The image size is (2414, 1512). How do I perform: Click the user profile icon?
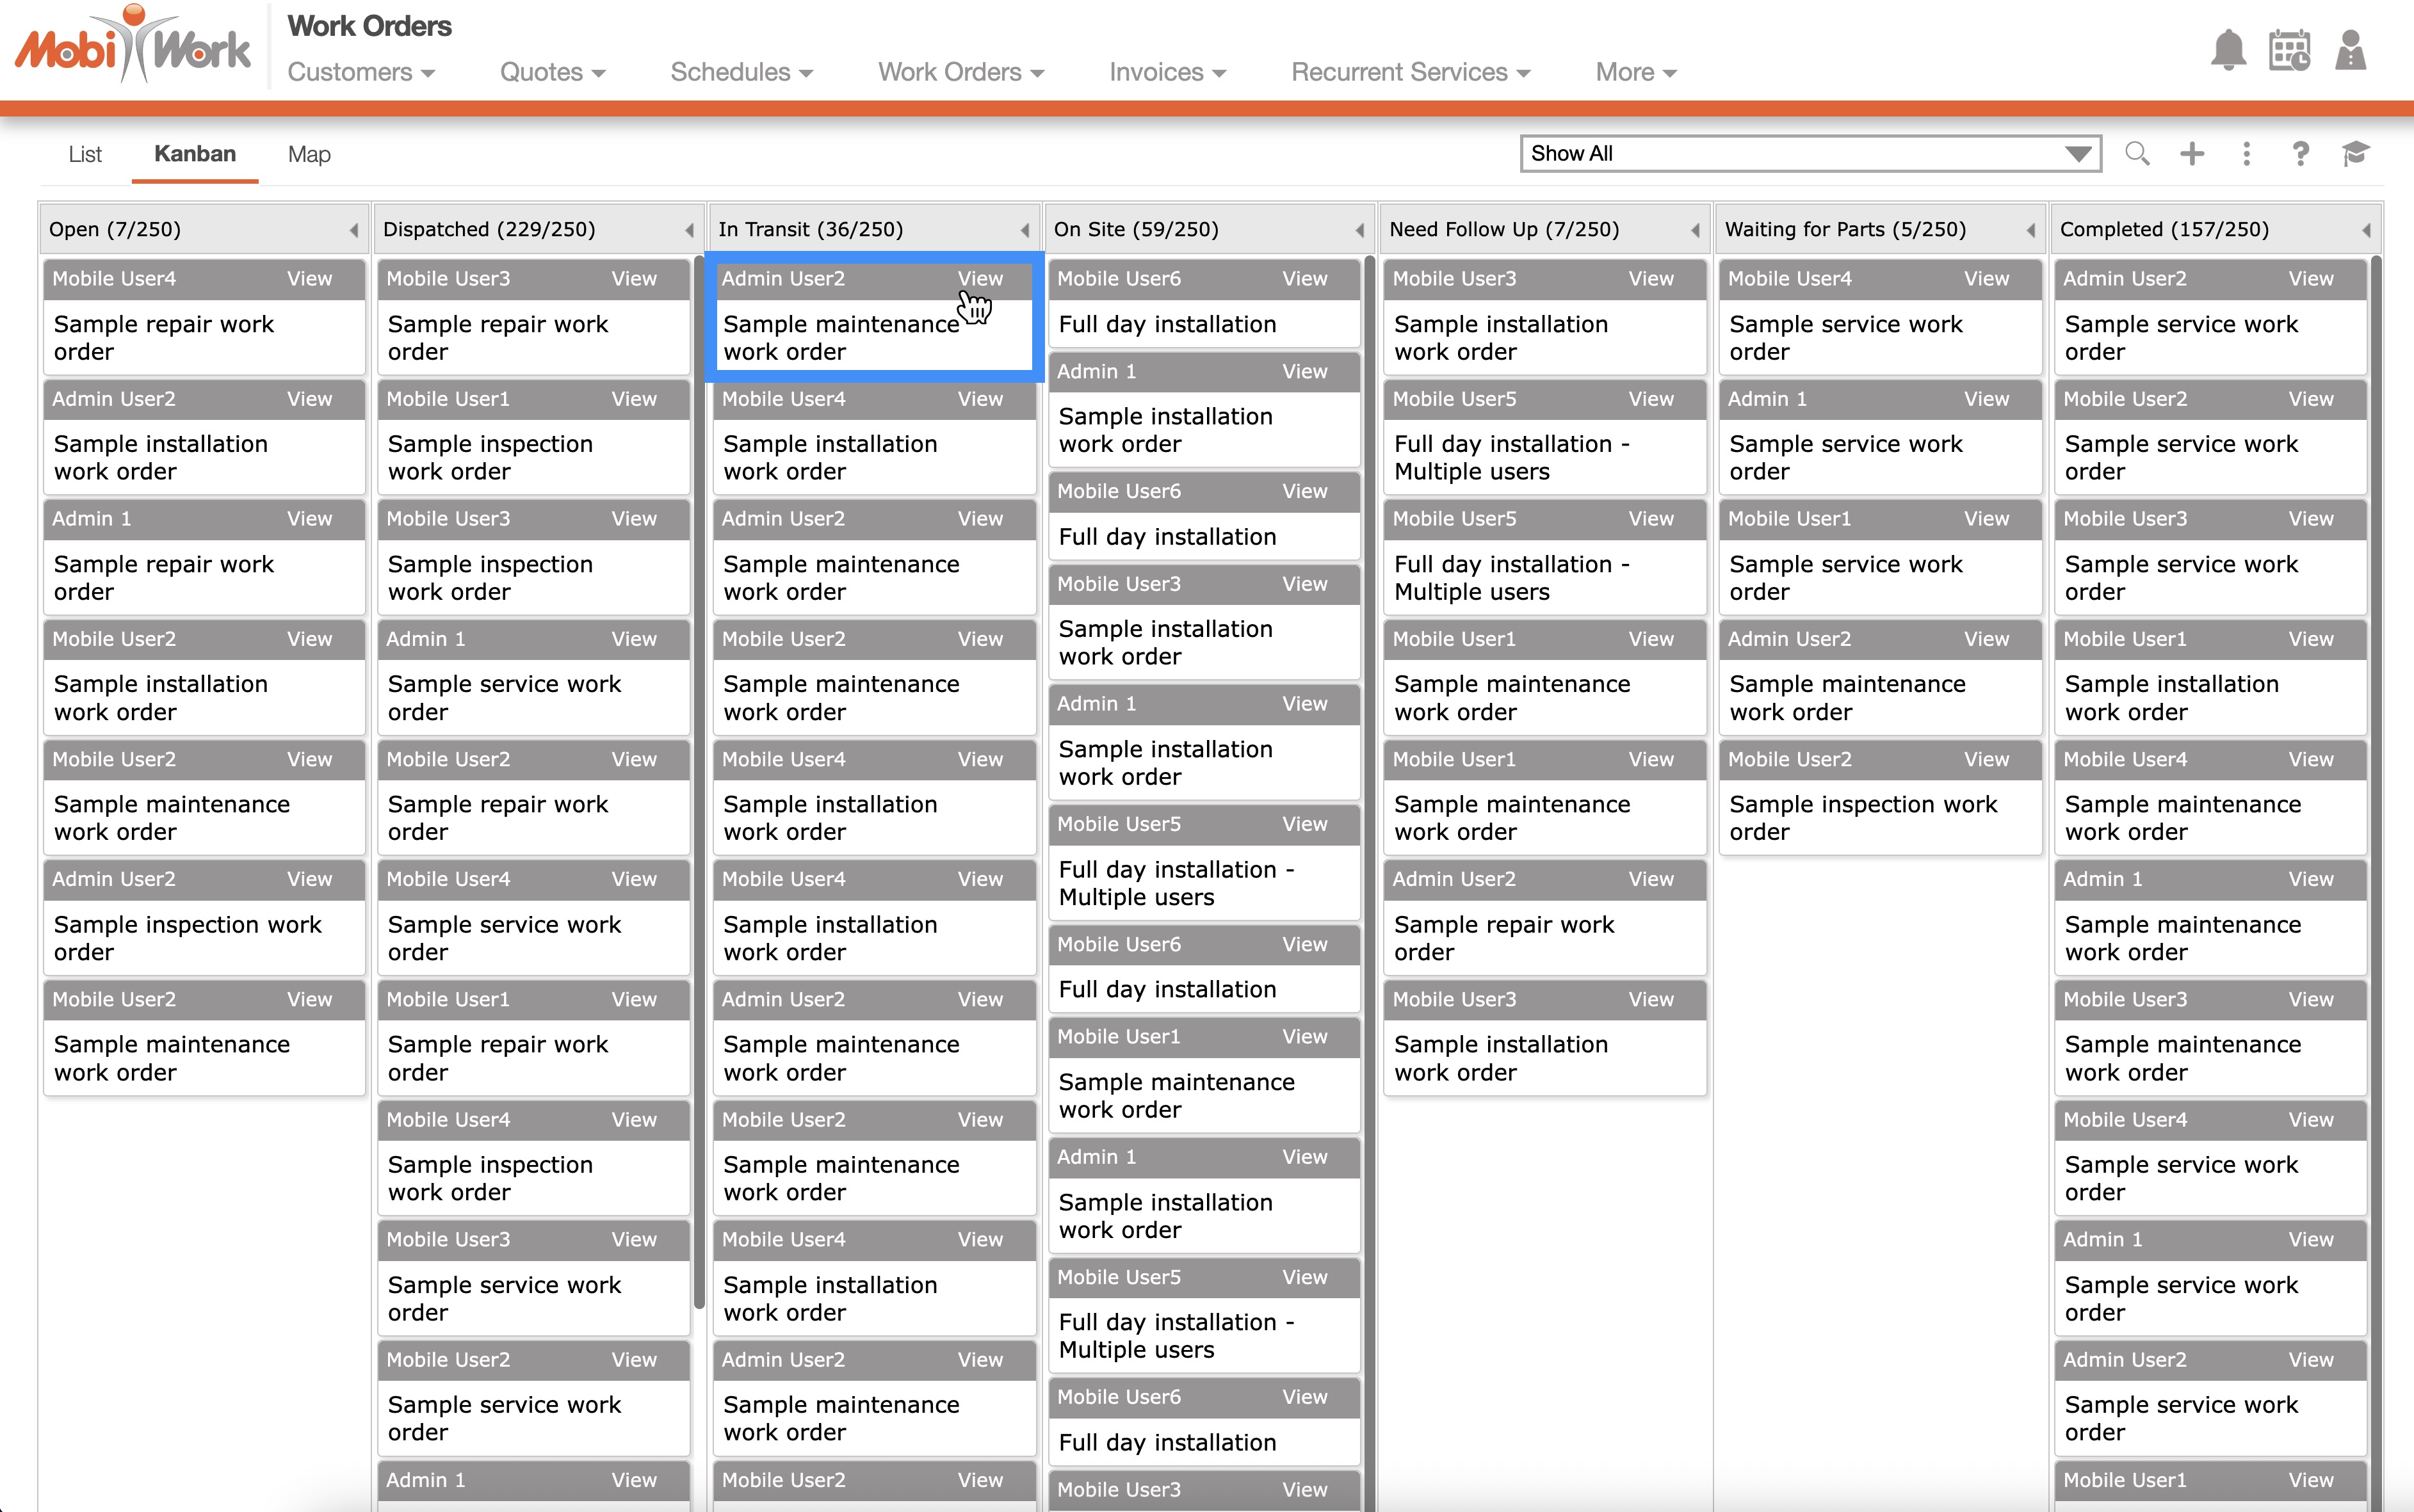pos(2350,50)
